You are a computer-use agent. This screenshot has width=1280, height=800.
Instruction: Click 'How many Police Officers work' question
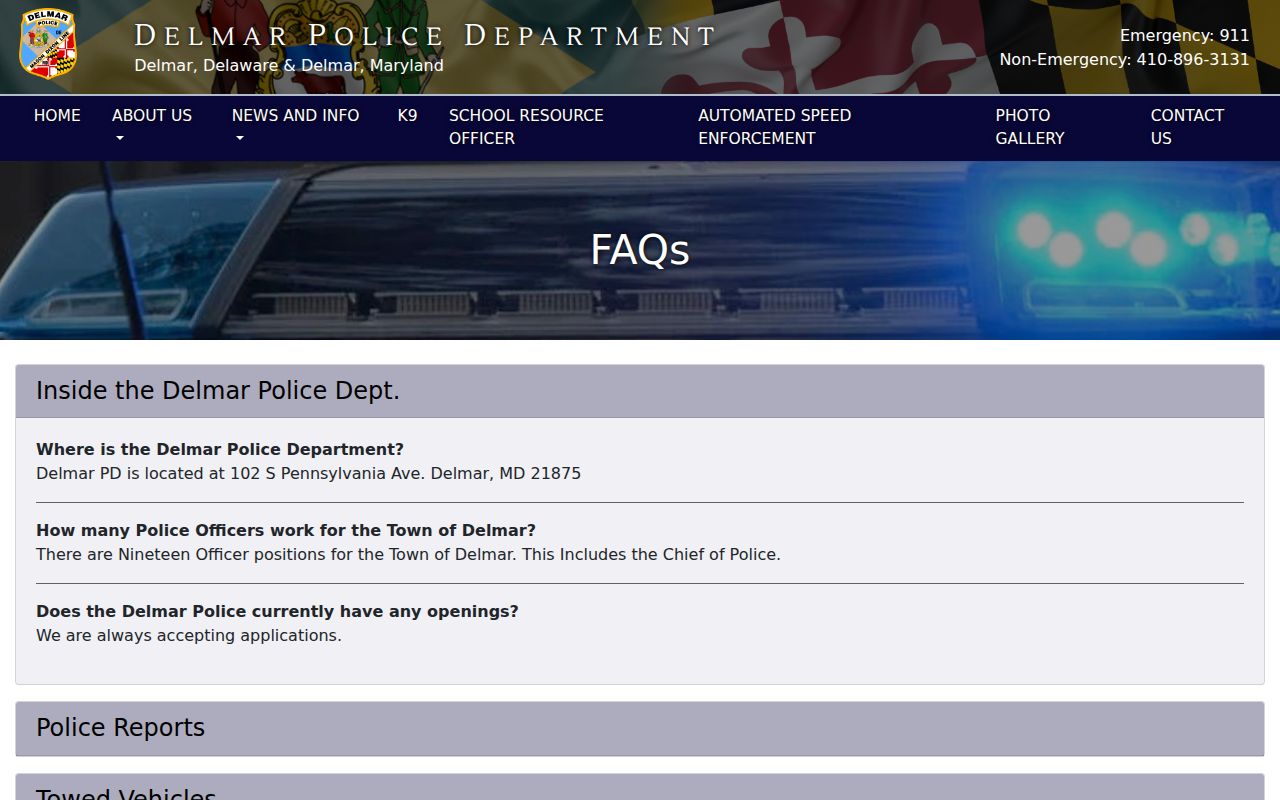tap(286, 530)
